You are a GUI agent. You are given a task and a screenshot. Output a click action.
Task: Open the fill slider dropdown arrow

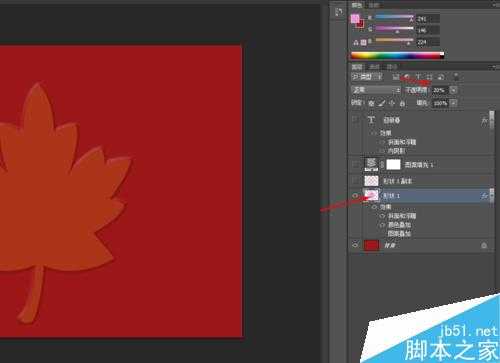click(x=453, y=103)
